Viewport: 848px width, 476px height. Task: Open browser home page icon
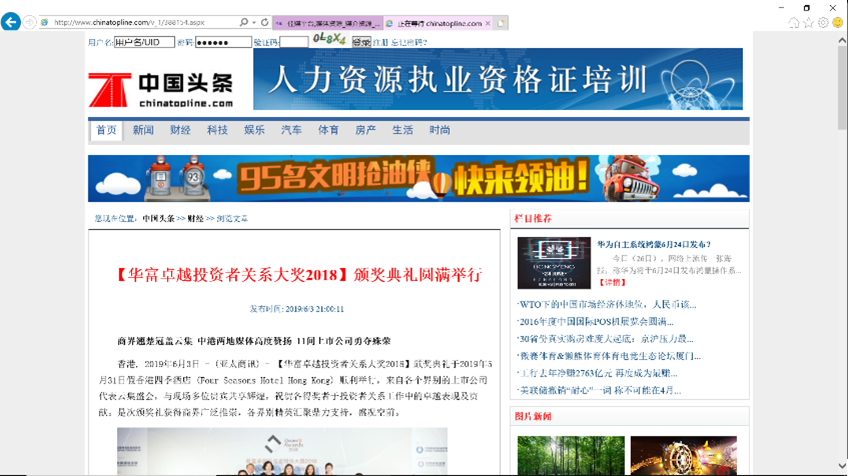click(x=793, y=23)
